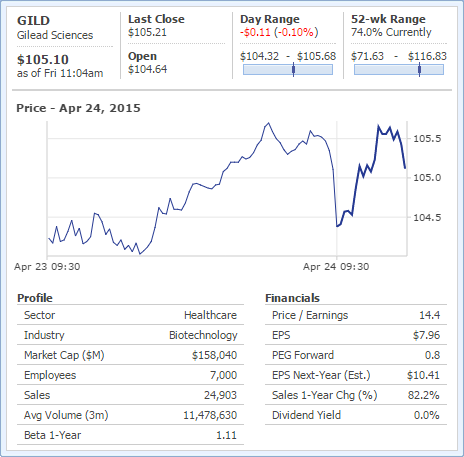
Task: Click the 52-wk Range slider marker
Action: (x=419, y=69)
